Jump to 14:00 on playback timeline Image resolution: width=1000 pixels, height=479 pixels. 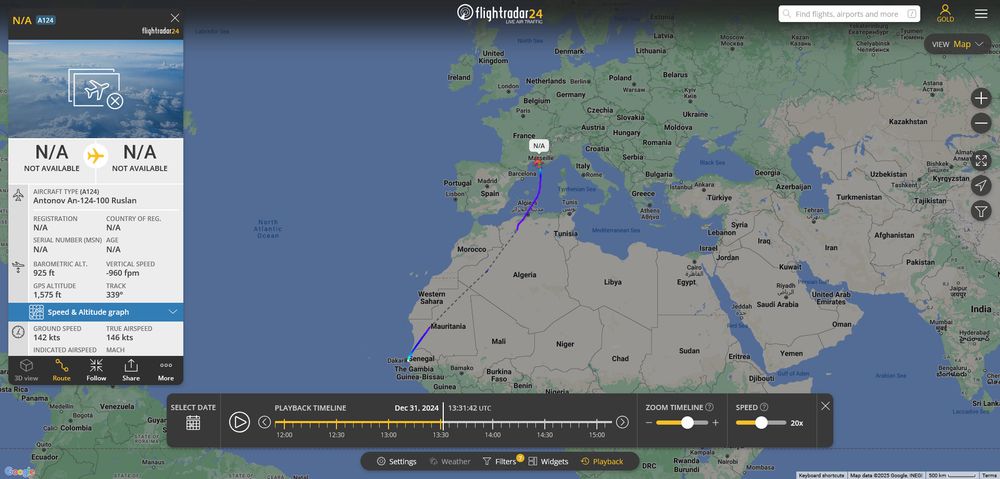(x=492, y=435)
